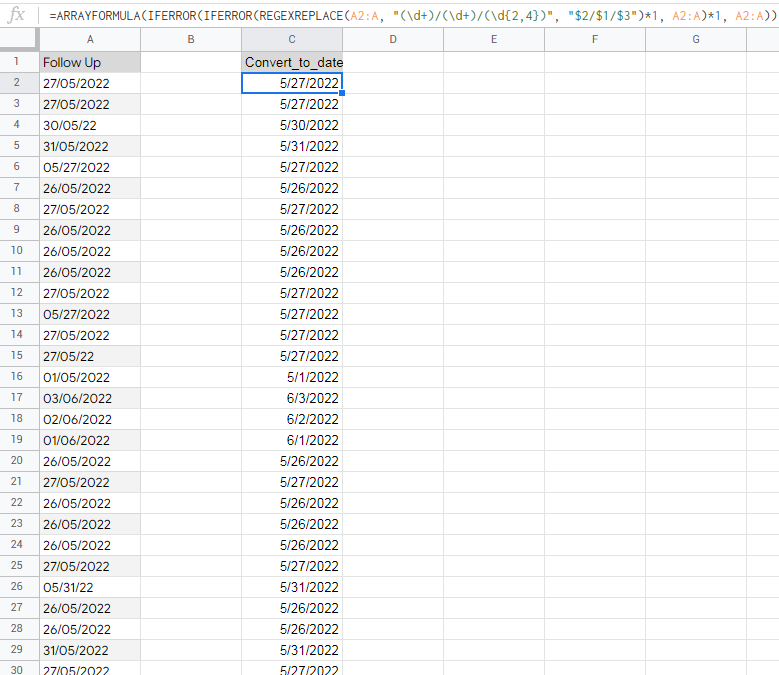Click cell C17 showing 6/3/2022
This screenshot has width=779, height=675.
(292, 398)
